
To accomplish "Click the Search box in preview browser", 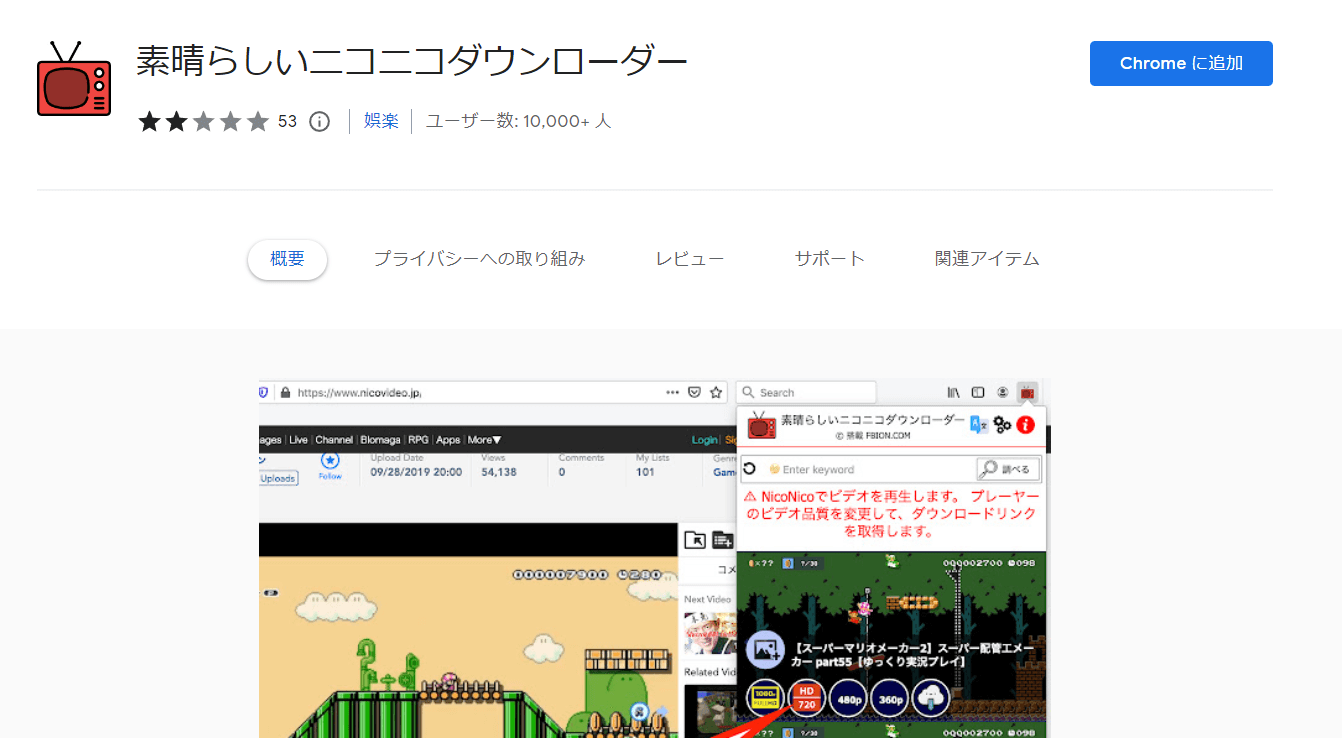I will 806,393.
